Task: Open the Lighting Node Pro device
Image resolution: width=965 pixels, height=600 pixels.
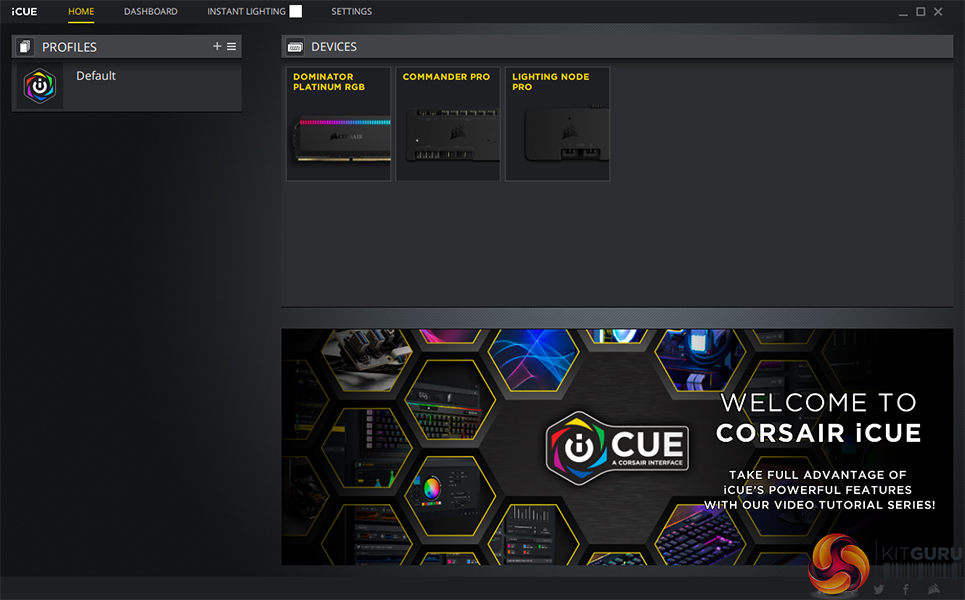Action: [x=558, y=124]
